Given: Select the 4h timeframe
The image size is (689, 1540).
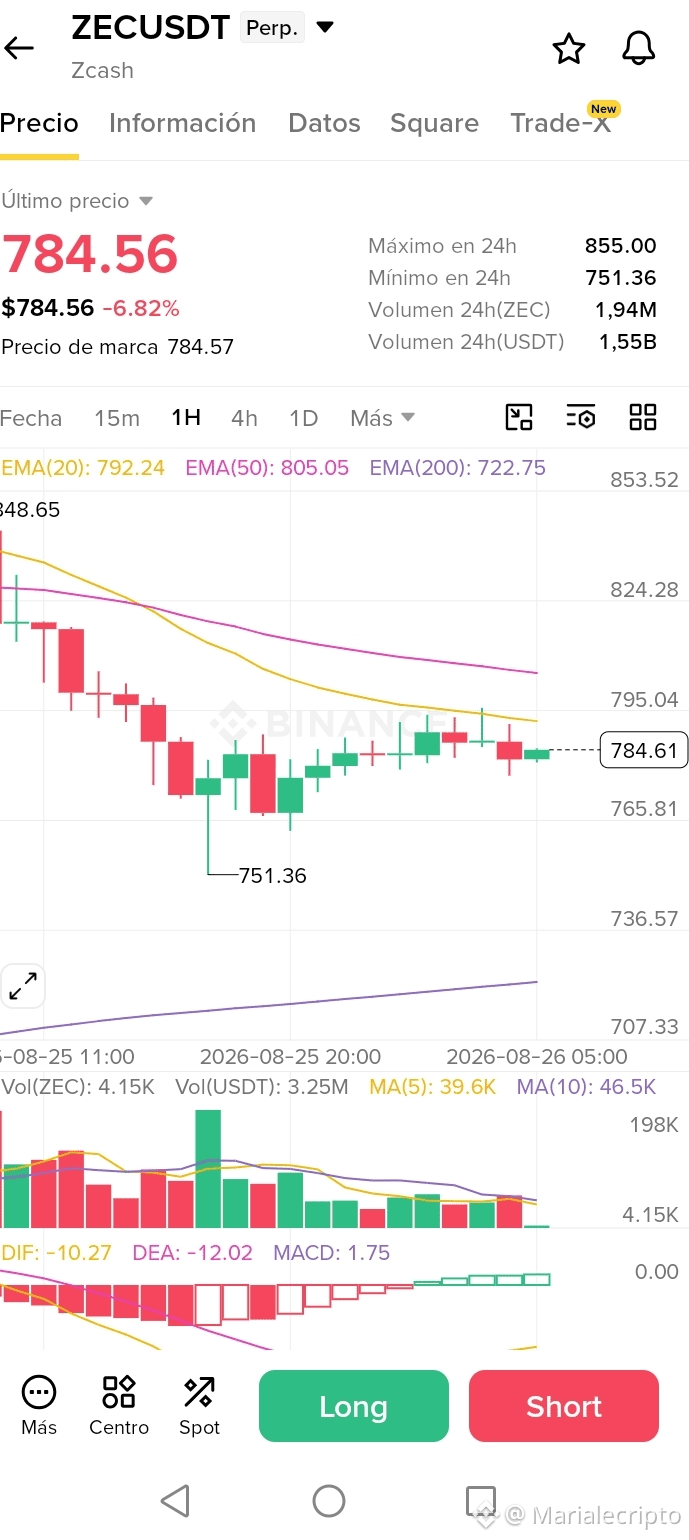Looking at the screenshot, I should 244,418.
